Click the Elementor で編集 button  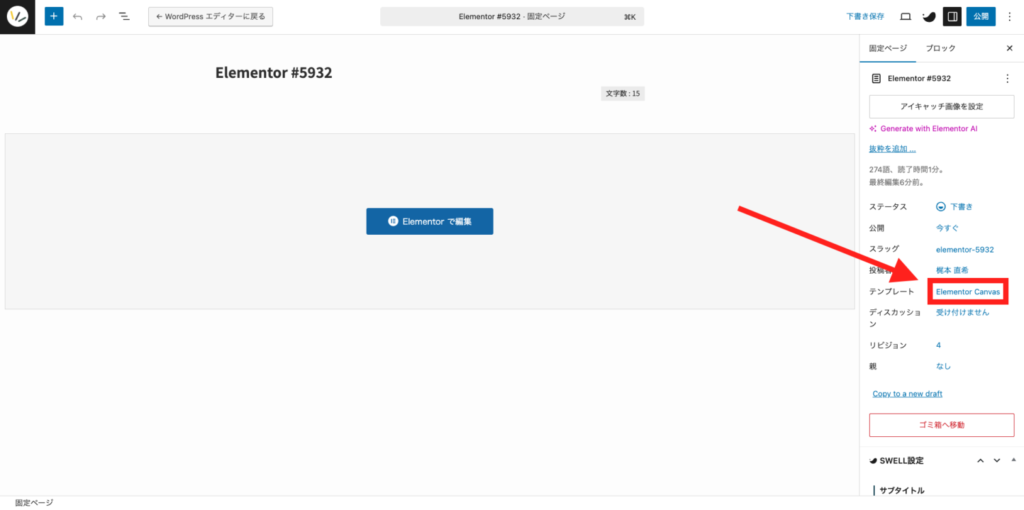[430, 221]
